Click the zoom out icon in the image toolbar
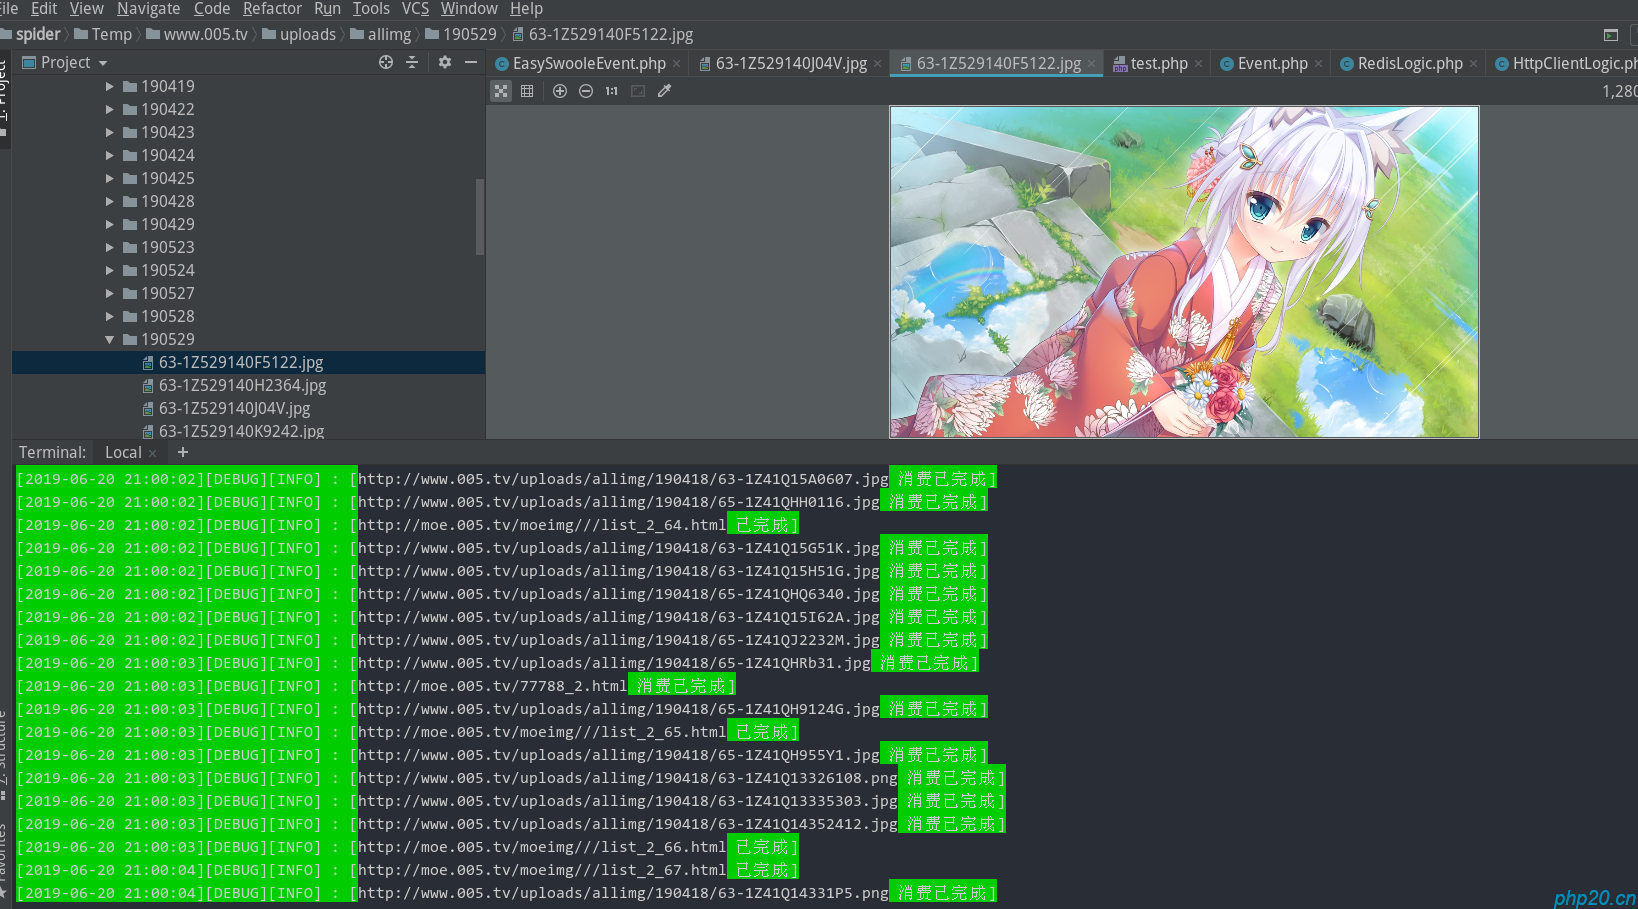This screenshot has width=1638, height=909. click(x=586, y=91)
